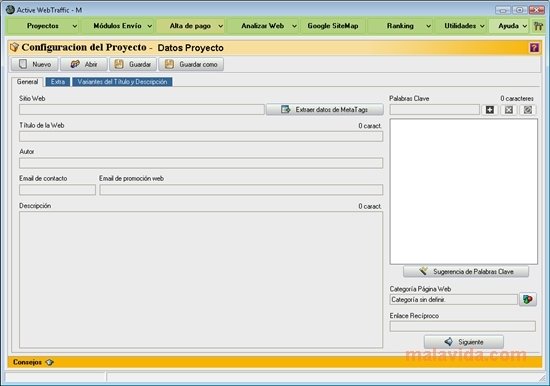Click the Abrir button
The width and height of the screenshot is (550, 386).
[x=84, y=64]
